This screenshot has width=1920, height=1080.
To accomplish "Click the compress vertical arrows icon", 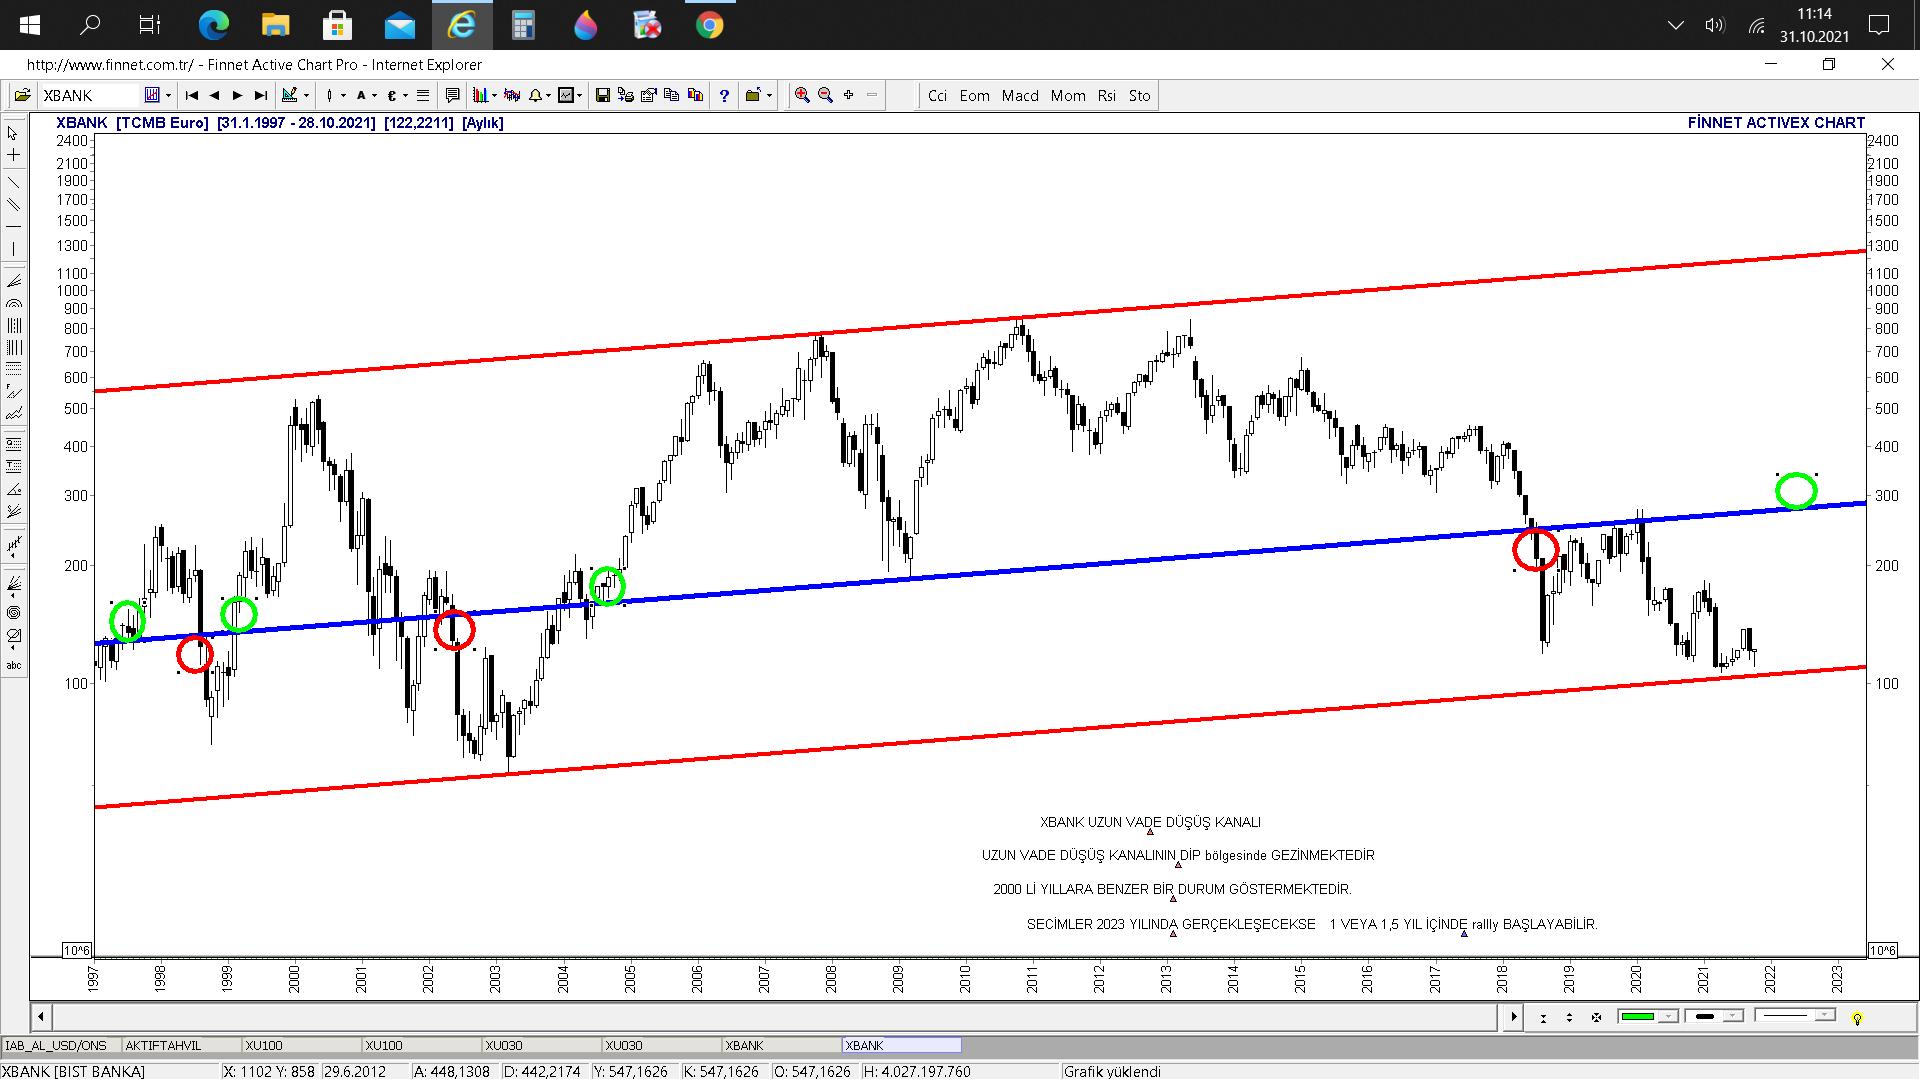I will (1543, 1018).
